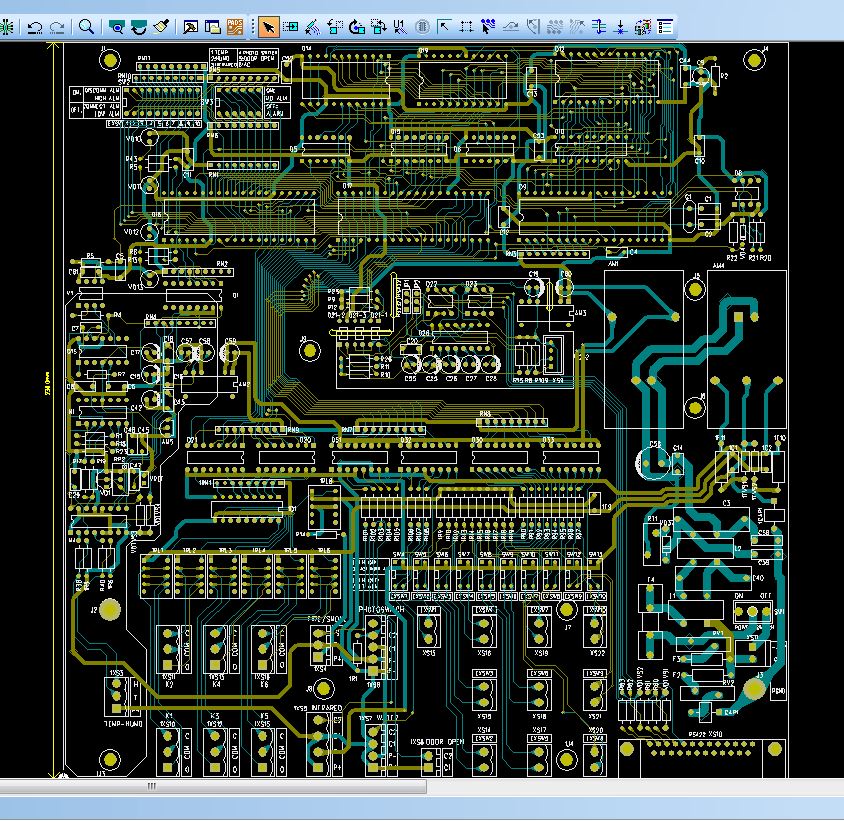Click the DOOR OPEN silkscreen text
The width and height of the screenshot is (844, 821).
click(445, 742)
